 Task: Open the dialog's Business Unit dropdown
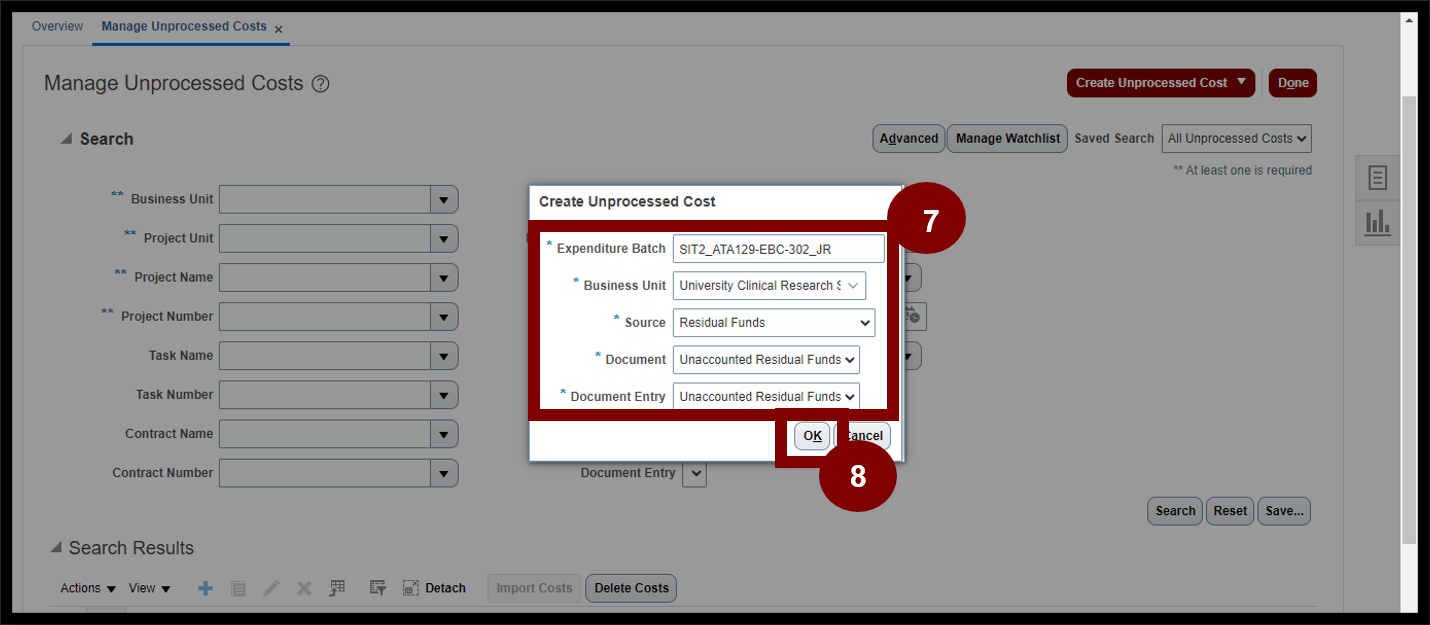769,285
